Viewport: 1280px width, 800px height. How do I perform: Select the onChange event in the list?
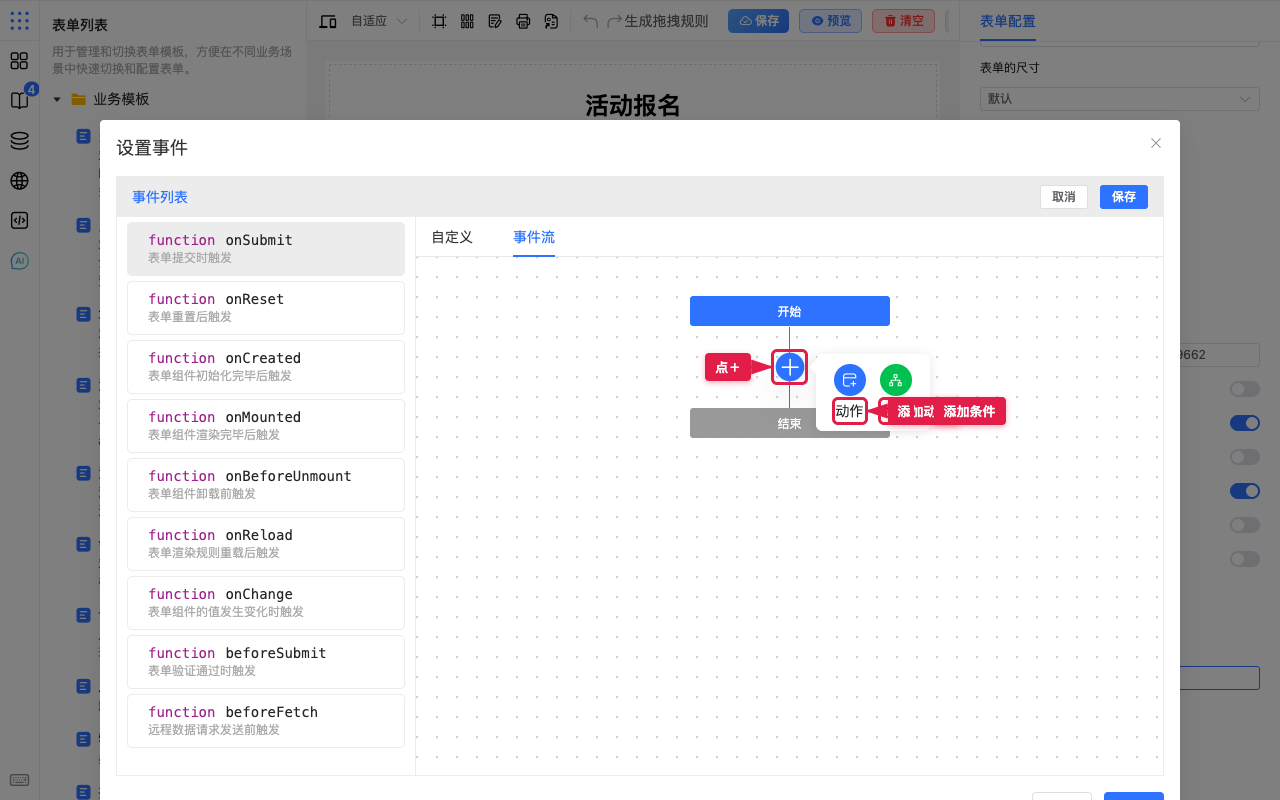pos(266,603)
